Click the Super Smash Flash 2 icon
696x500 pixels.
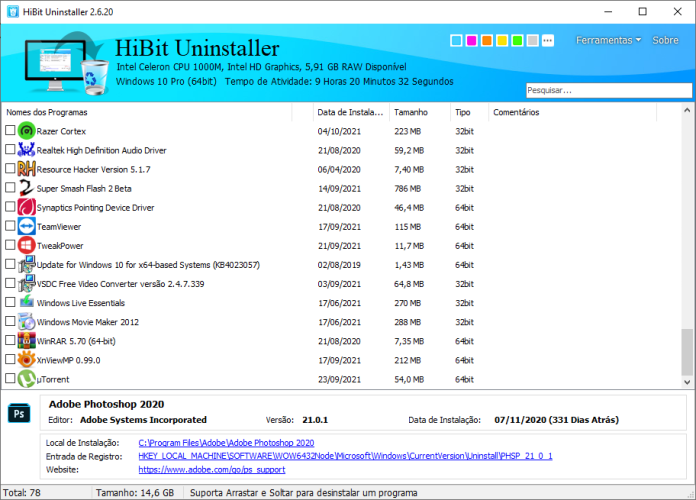click(27, 188)
